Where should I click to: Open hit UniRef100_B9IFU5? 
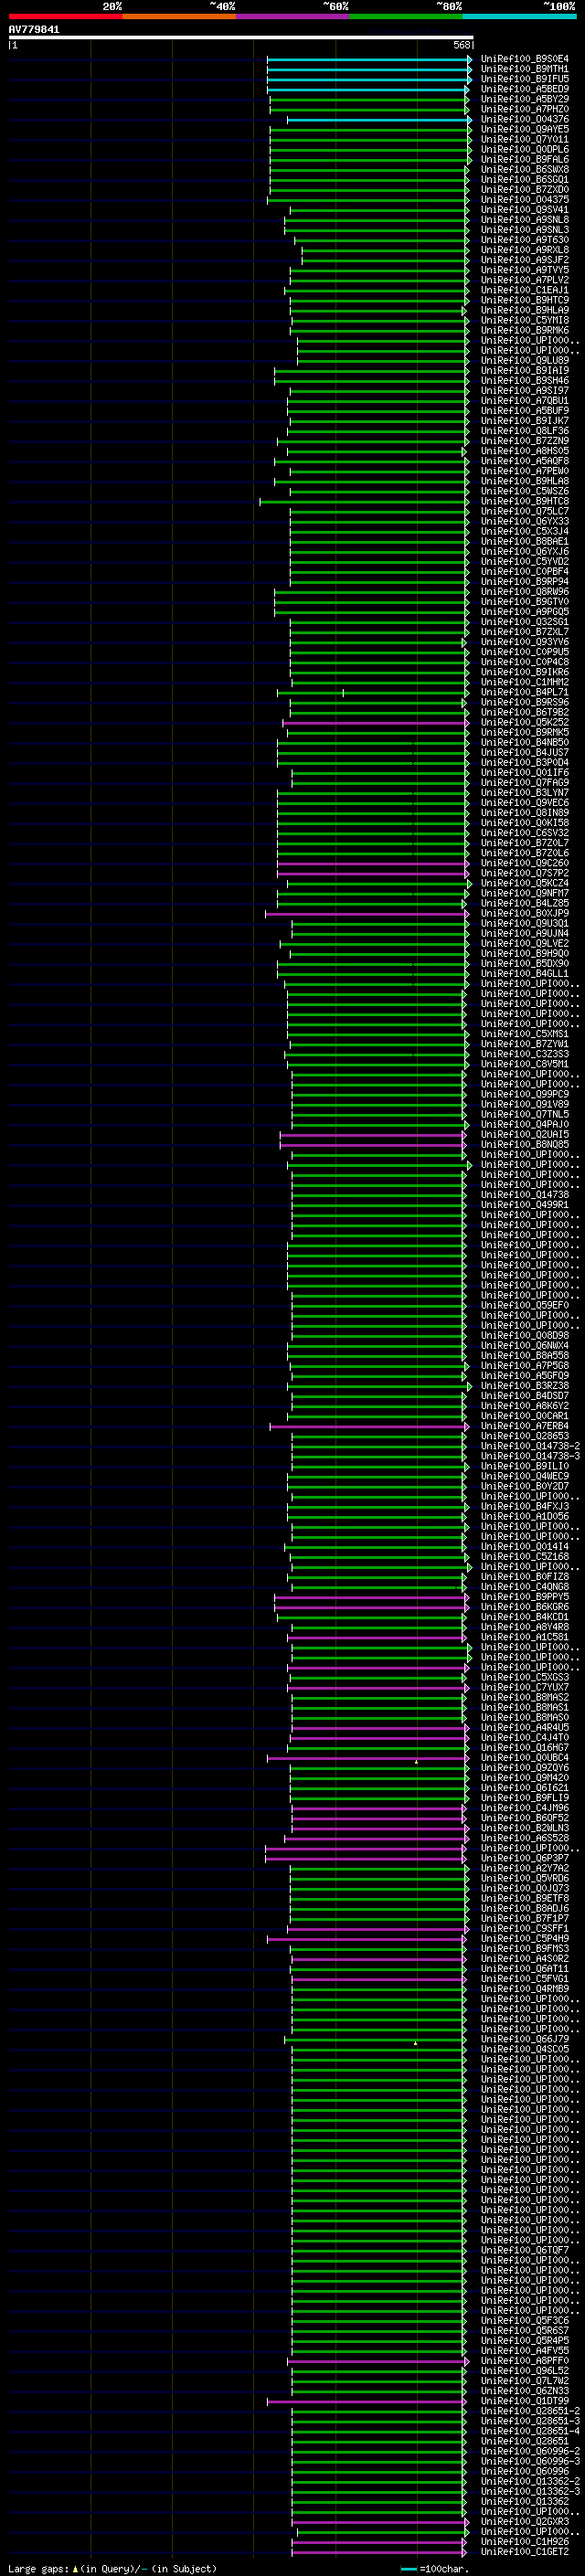525,79
